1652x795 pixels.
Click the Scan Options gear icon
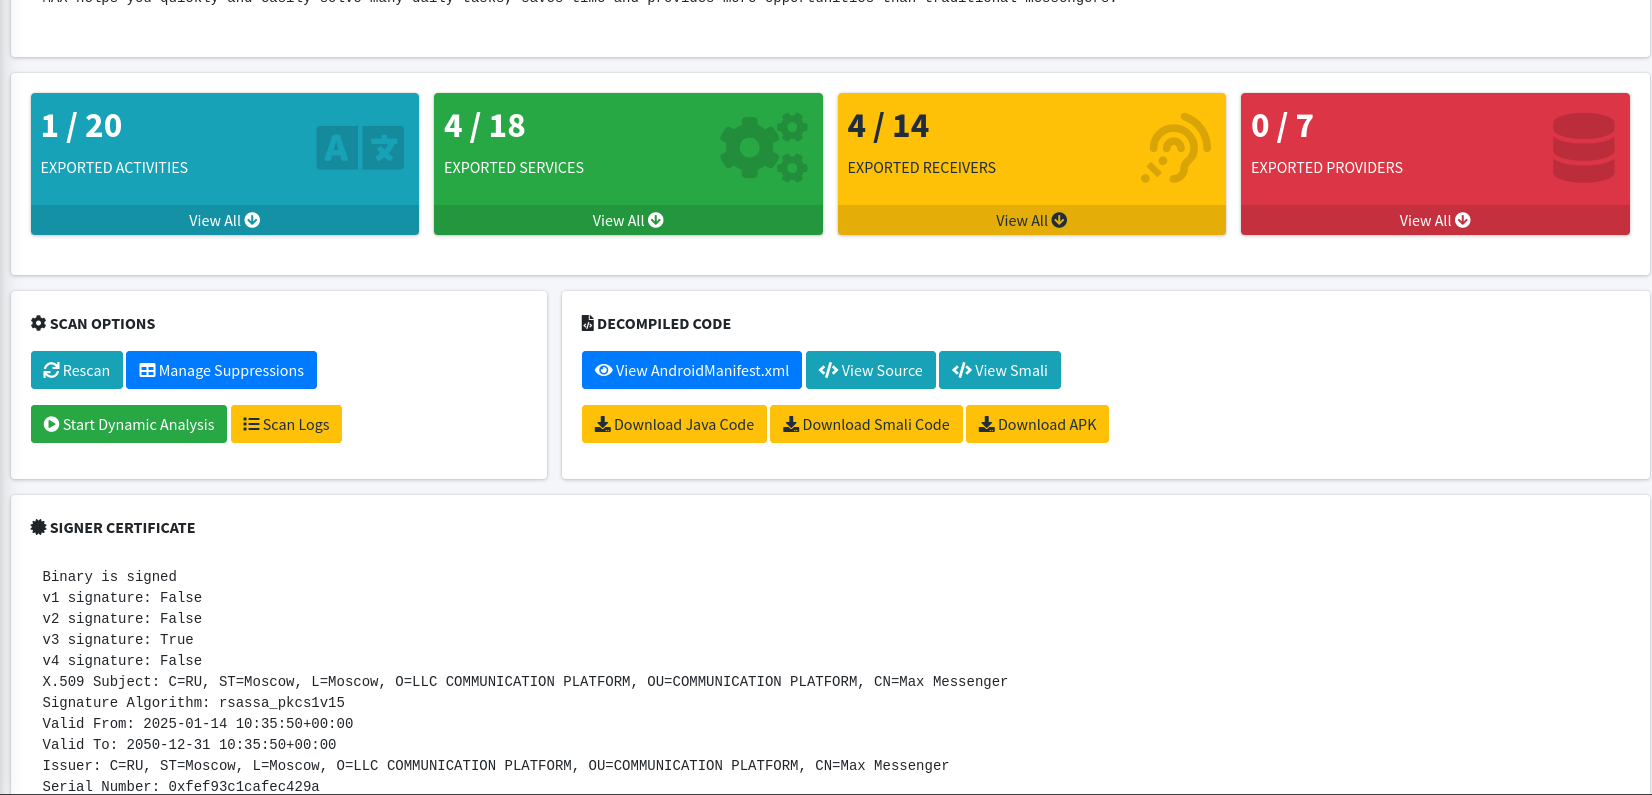pos(38,323)
